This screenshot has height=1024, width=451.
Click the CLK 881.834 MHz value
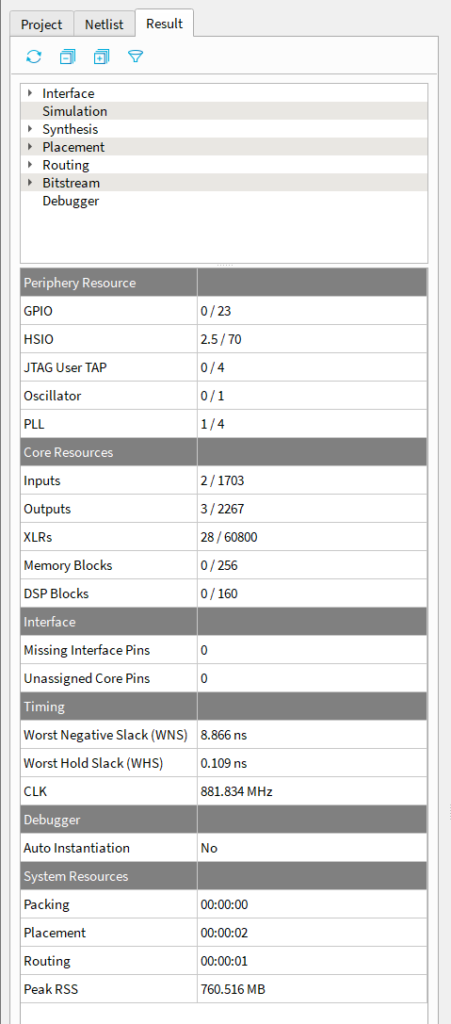click(x=236, y=792)
